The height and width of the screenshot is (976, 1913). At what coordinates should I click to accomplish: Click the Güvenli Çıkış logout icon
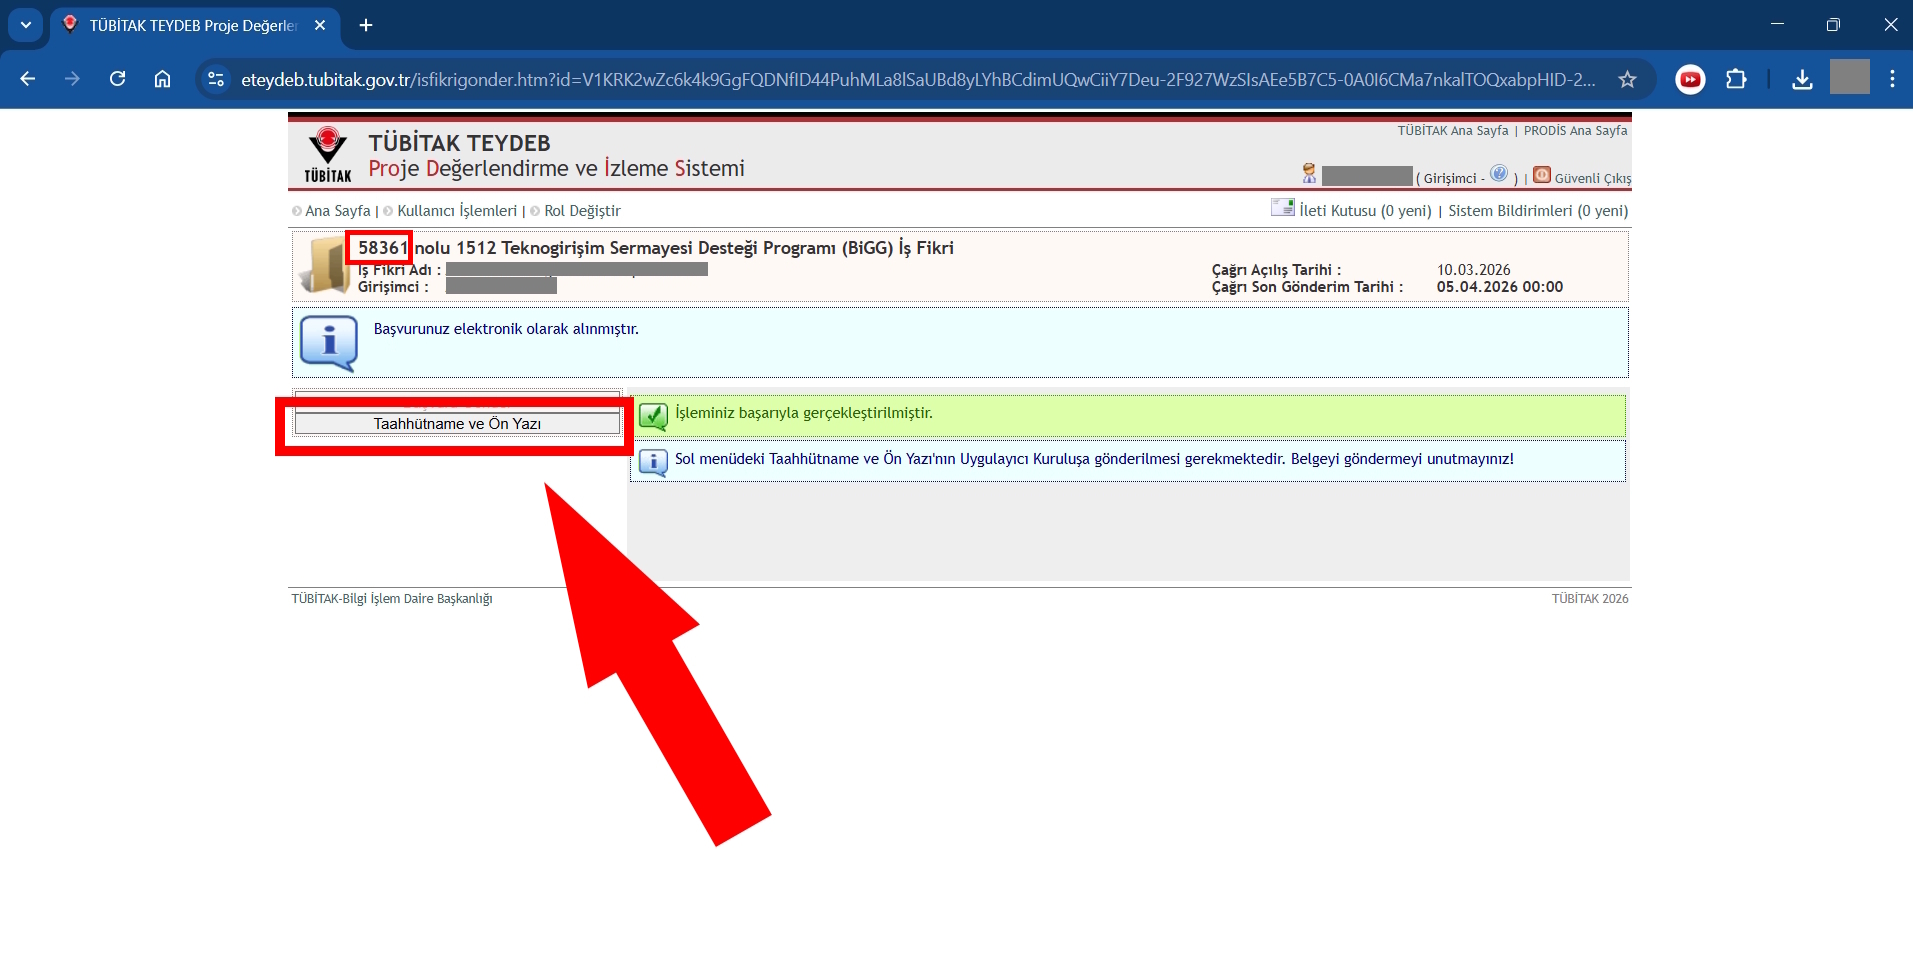click(1542, 176)
